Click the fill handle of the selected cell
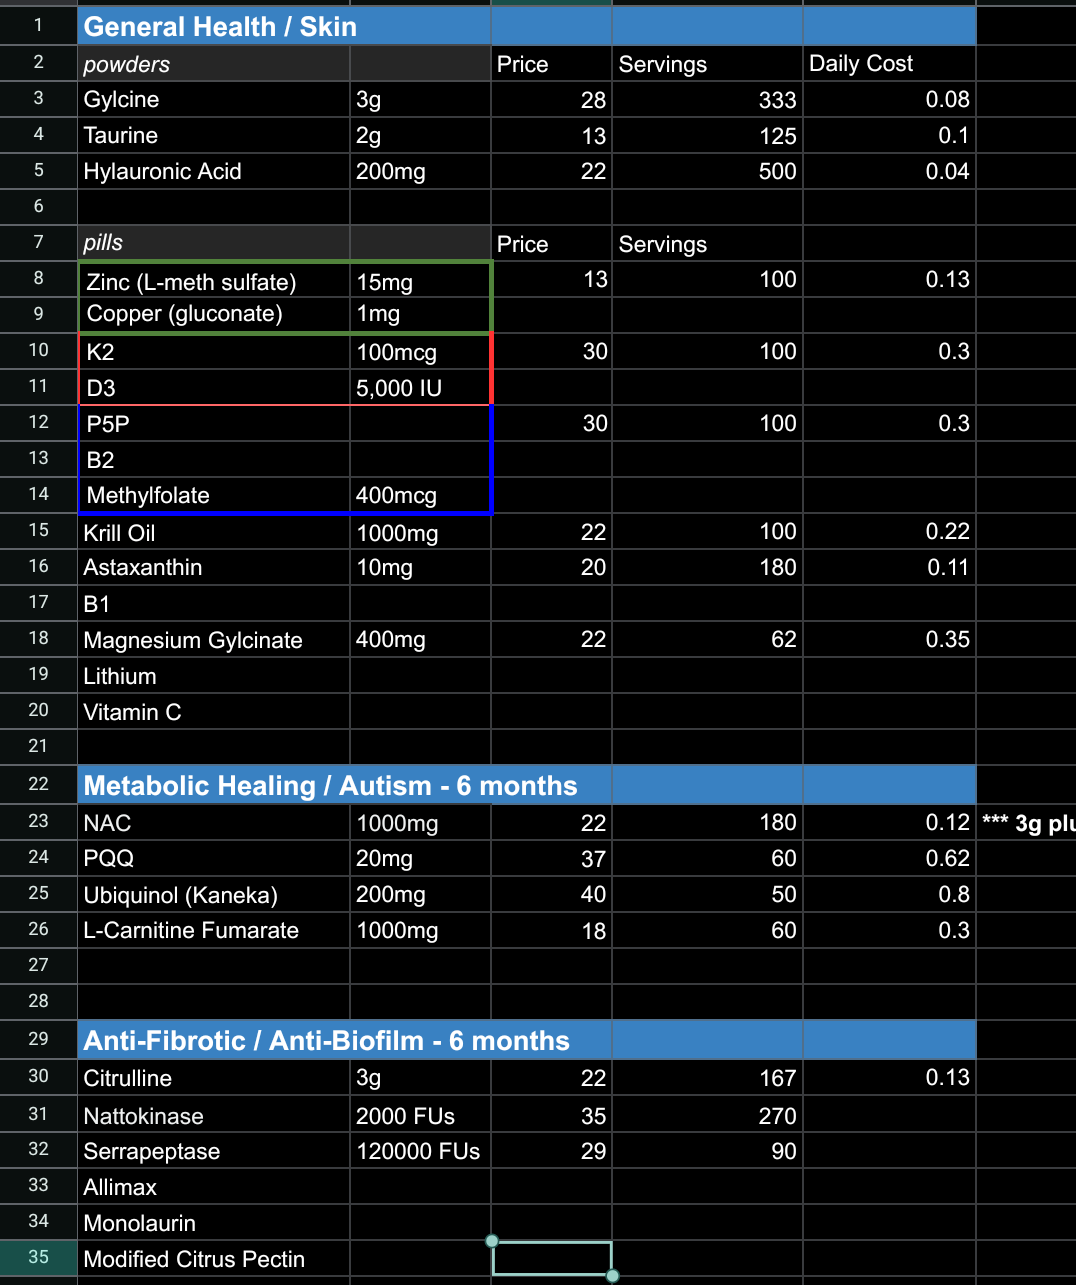The image size is (1076, 1285). click(x=612, y=1276)
